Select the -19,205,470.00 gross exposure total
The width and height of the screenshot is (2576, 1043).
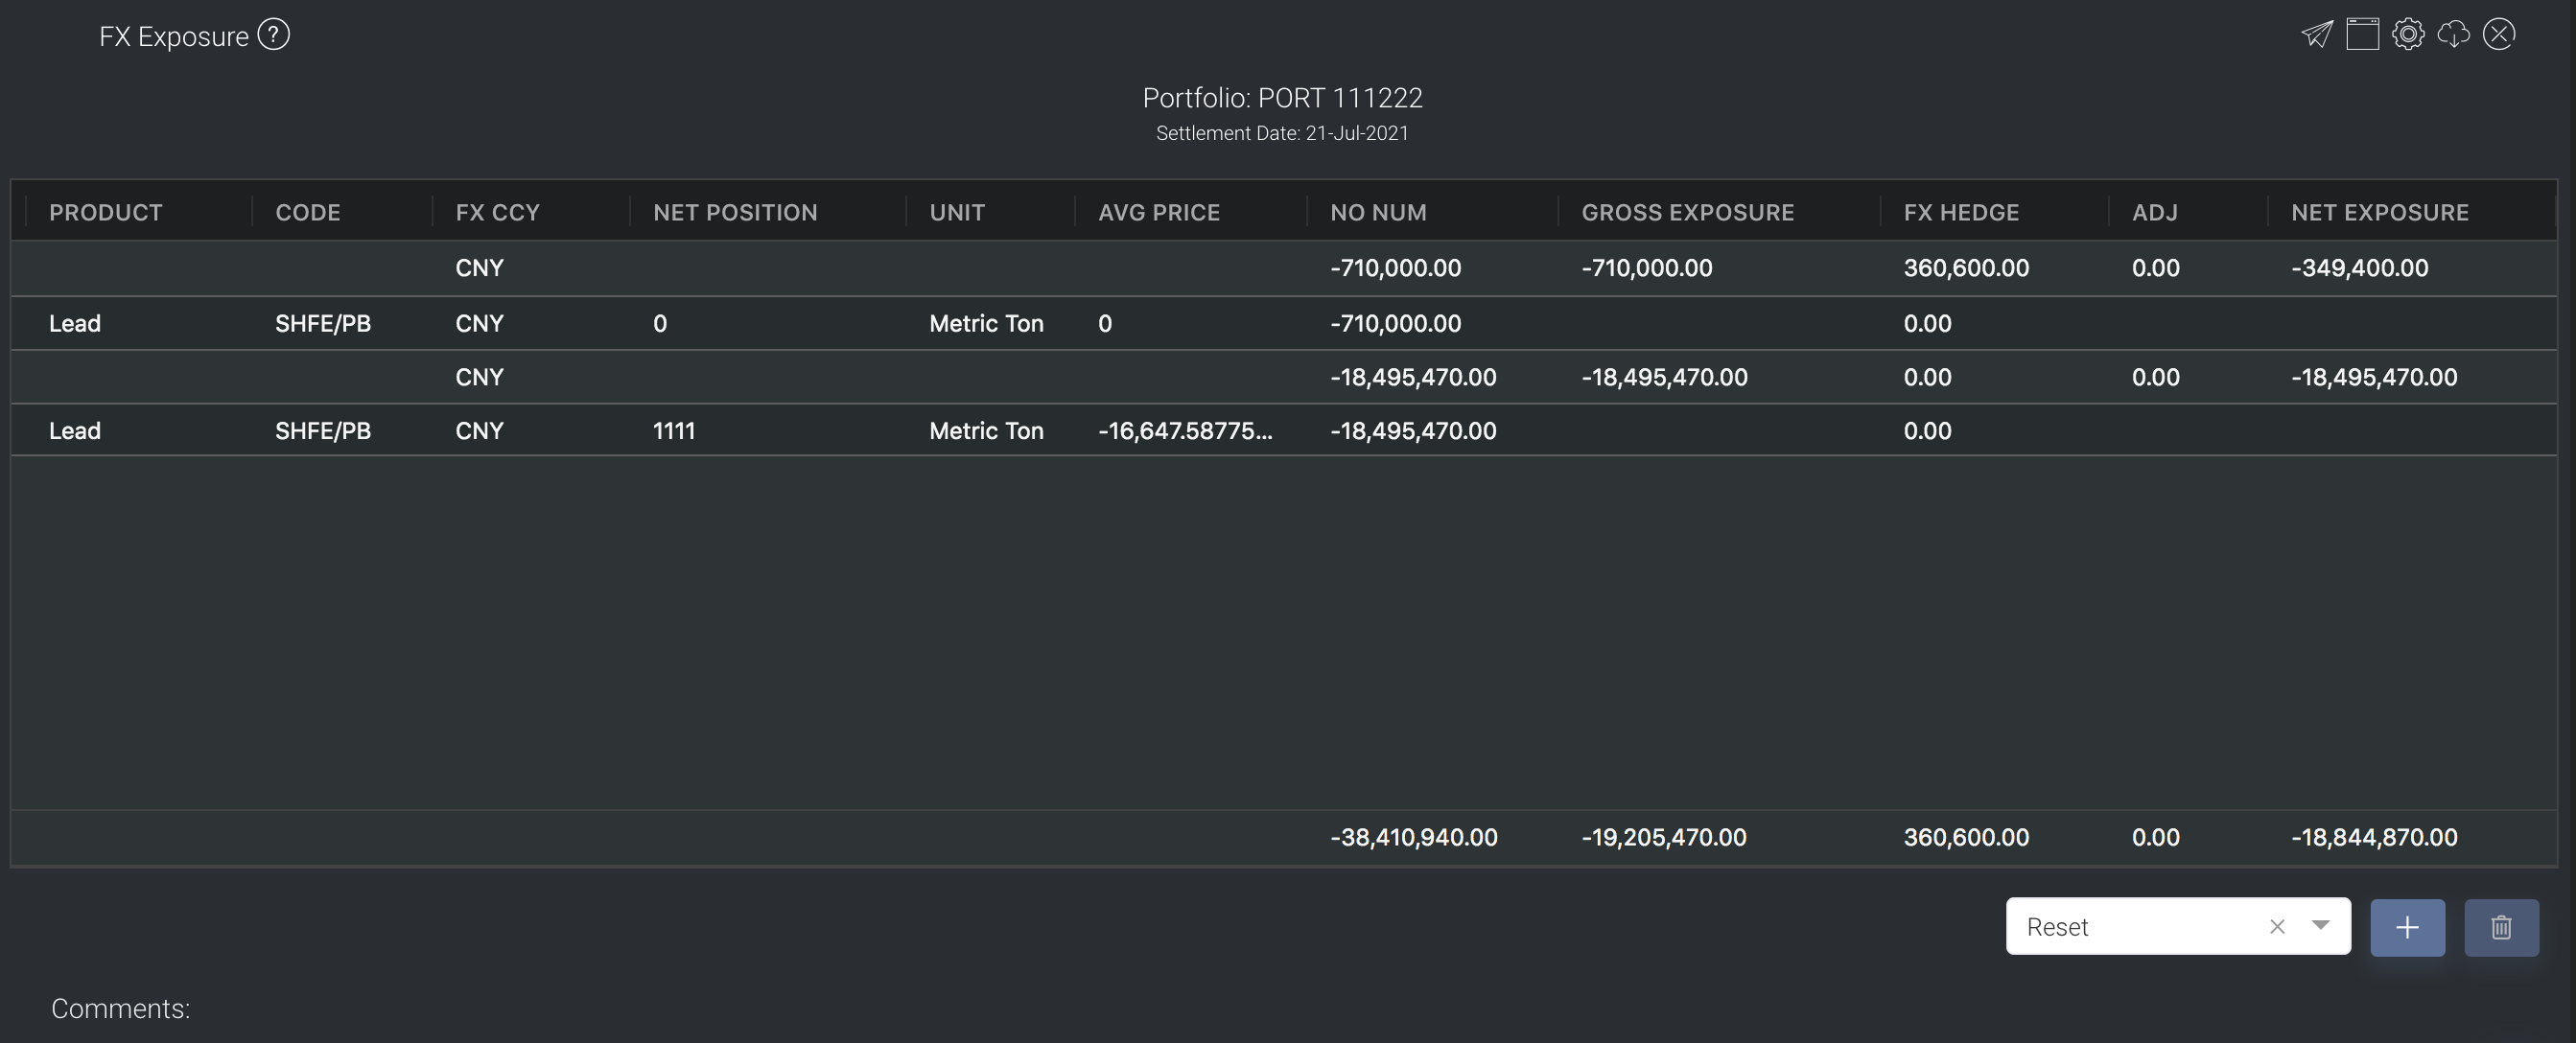(1664, 837)
